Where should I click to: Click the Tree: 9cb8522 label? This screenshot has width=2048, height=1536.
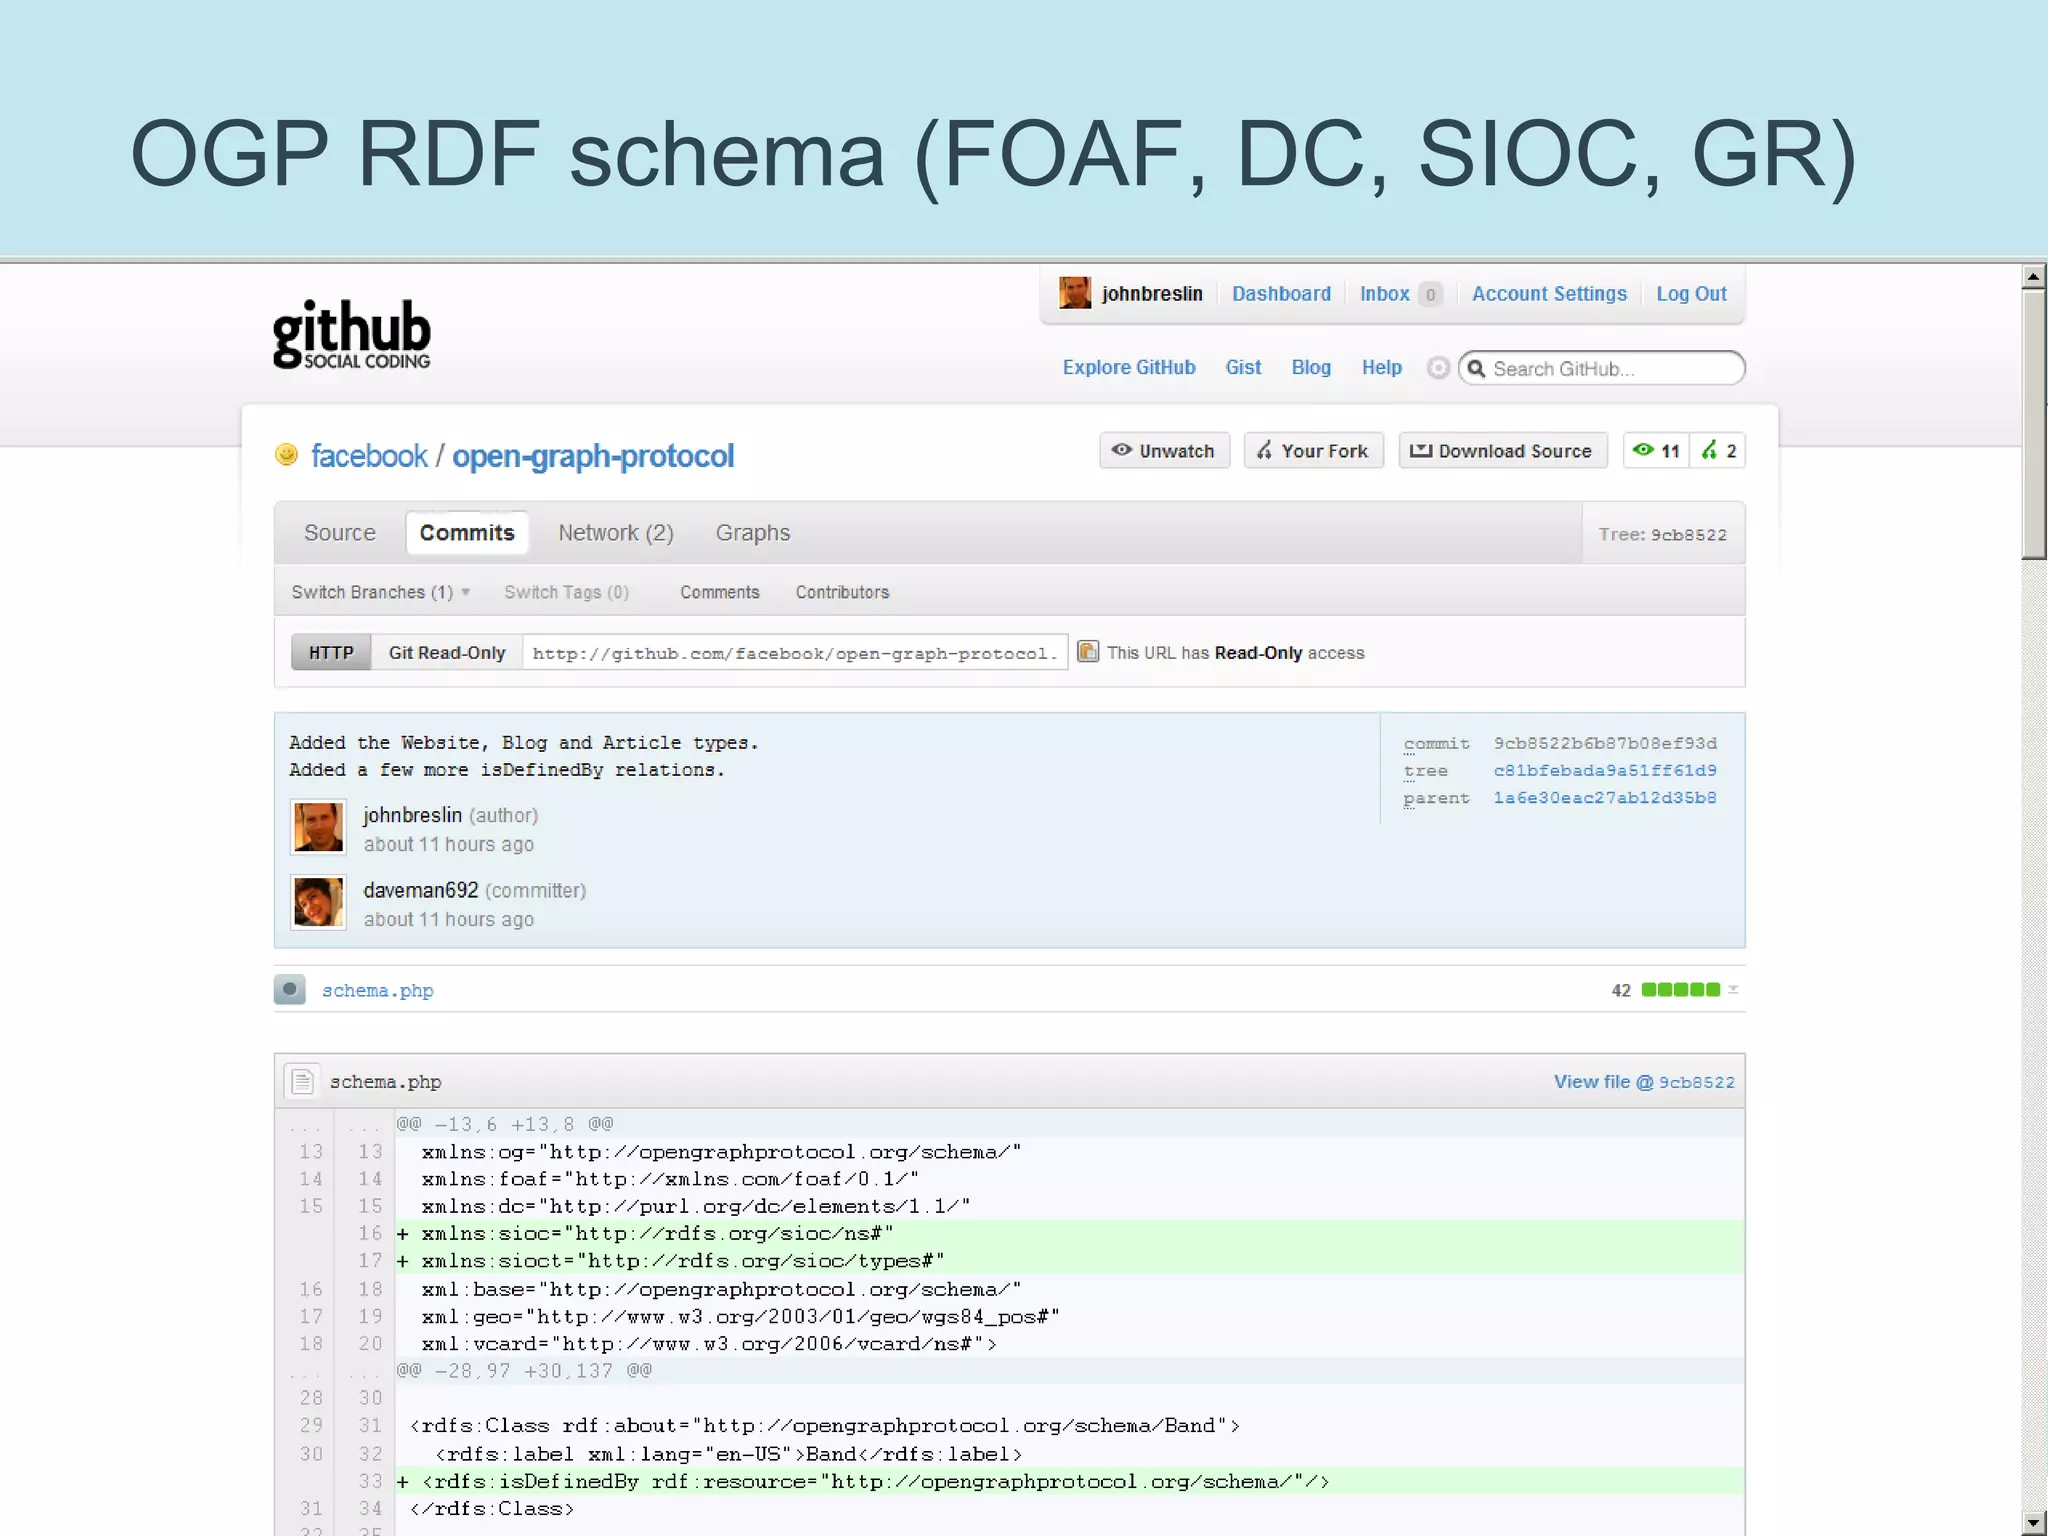tap(1662, 534)
